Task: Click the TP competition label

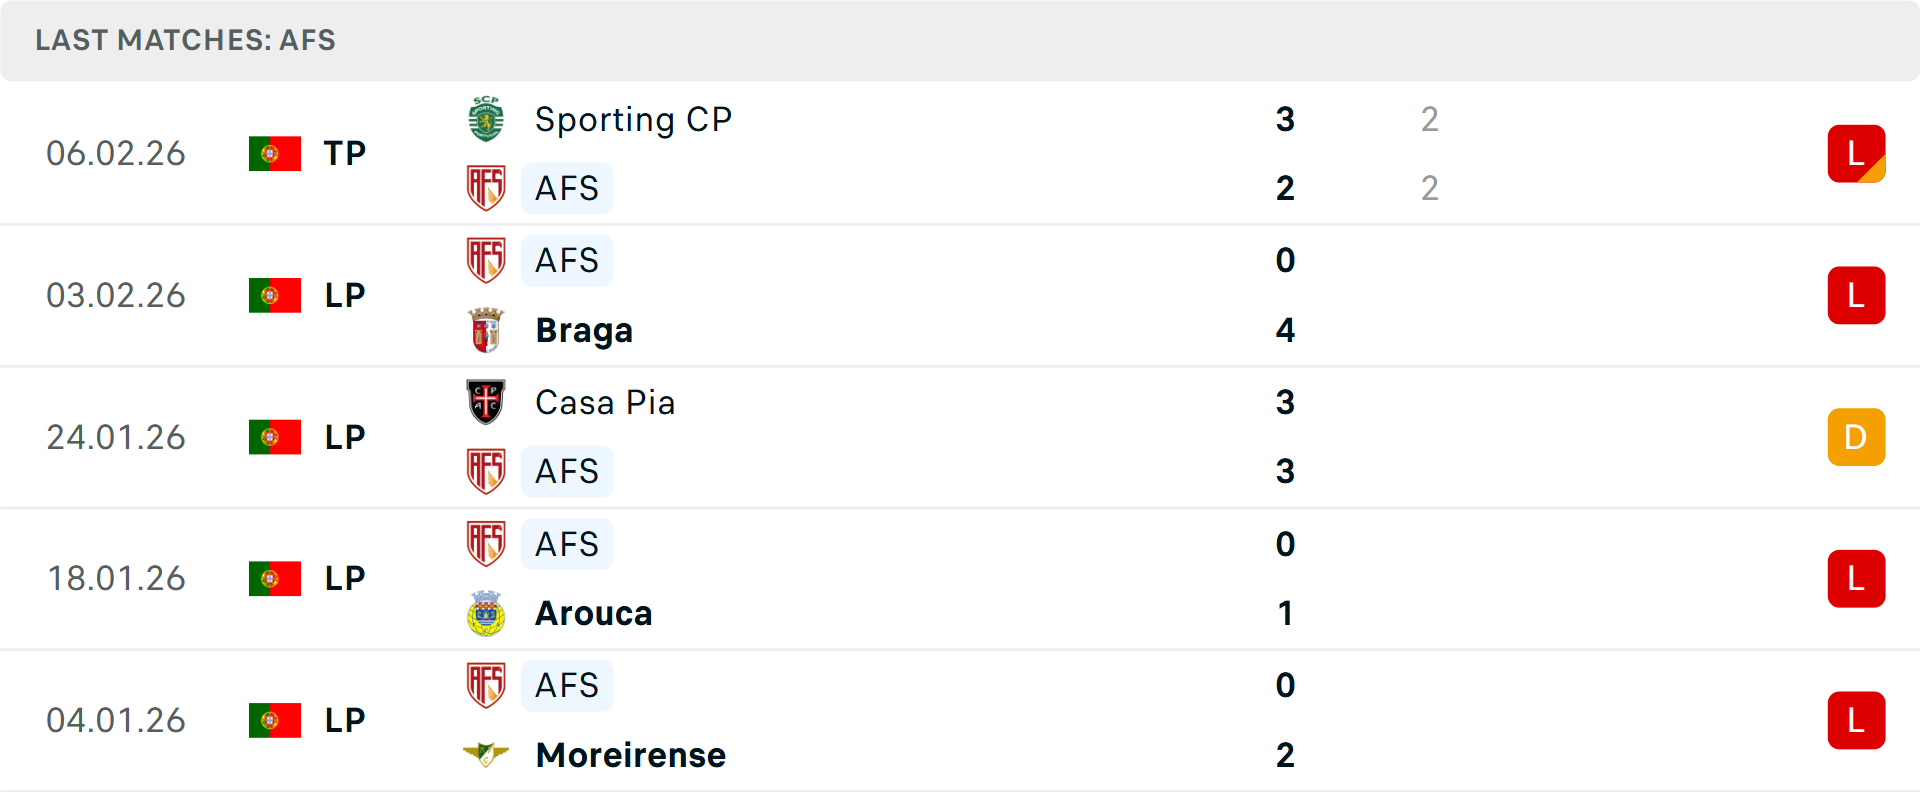Action: (345, 153)
